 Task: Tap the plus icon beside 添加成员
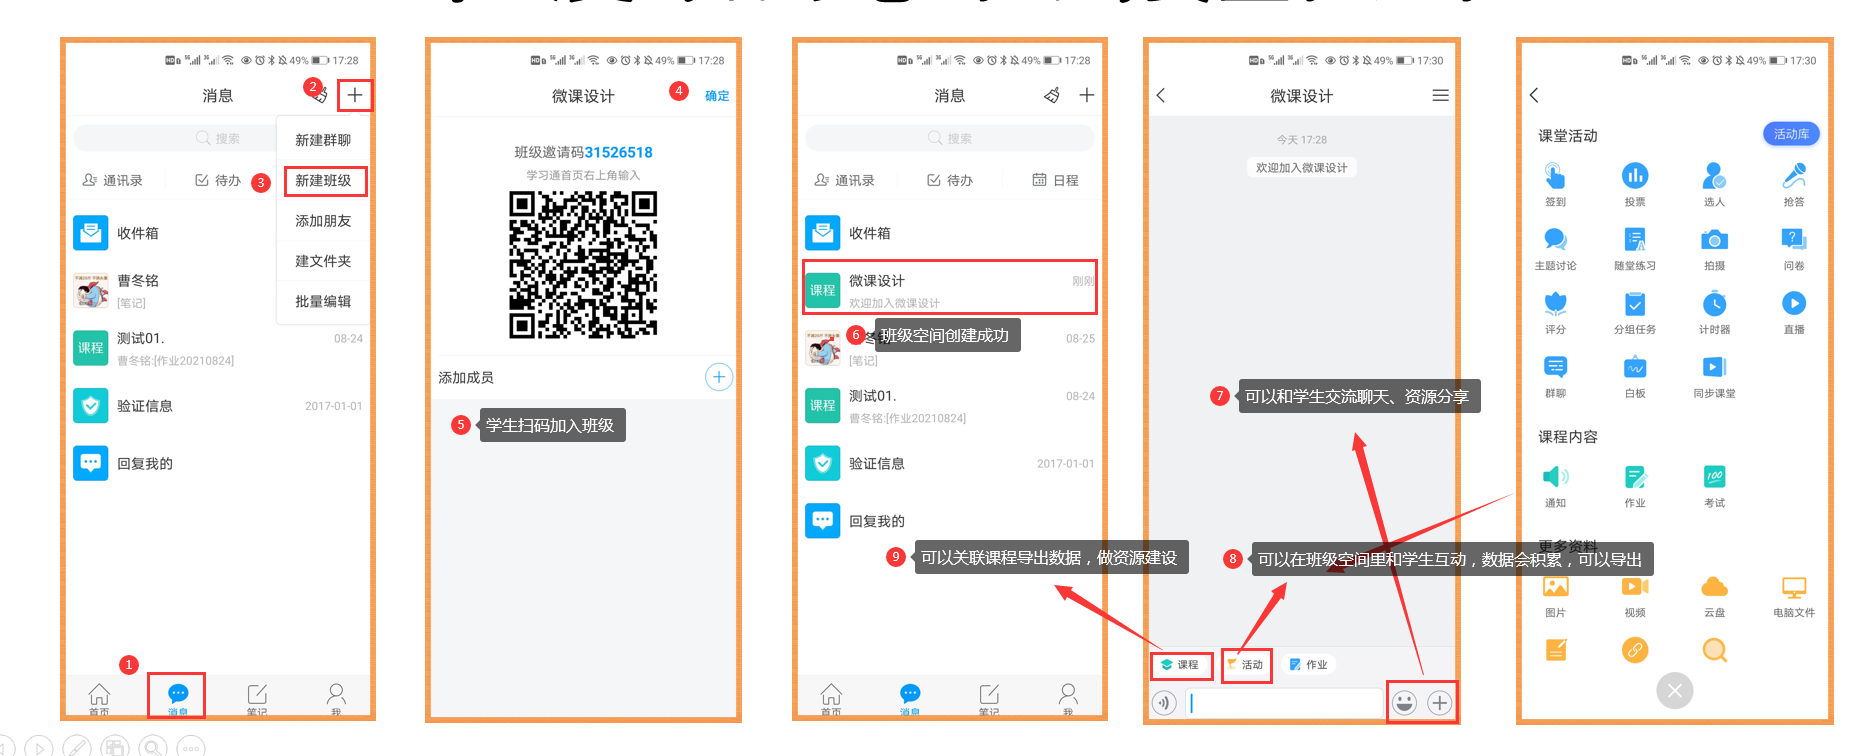pos(719,377)
